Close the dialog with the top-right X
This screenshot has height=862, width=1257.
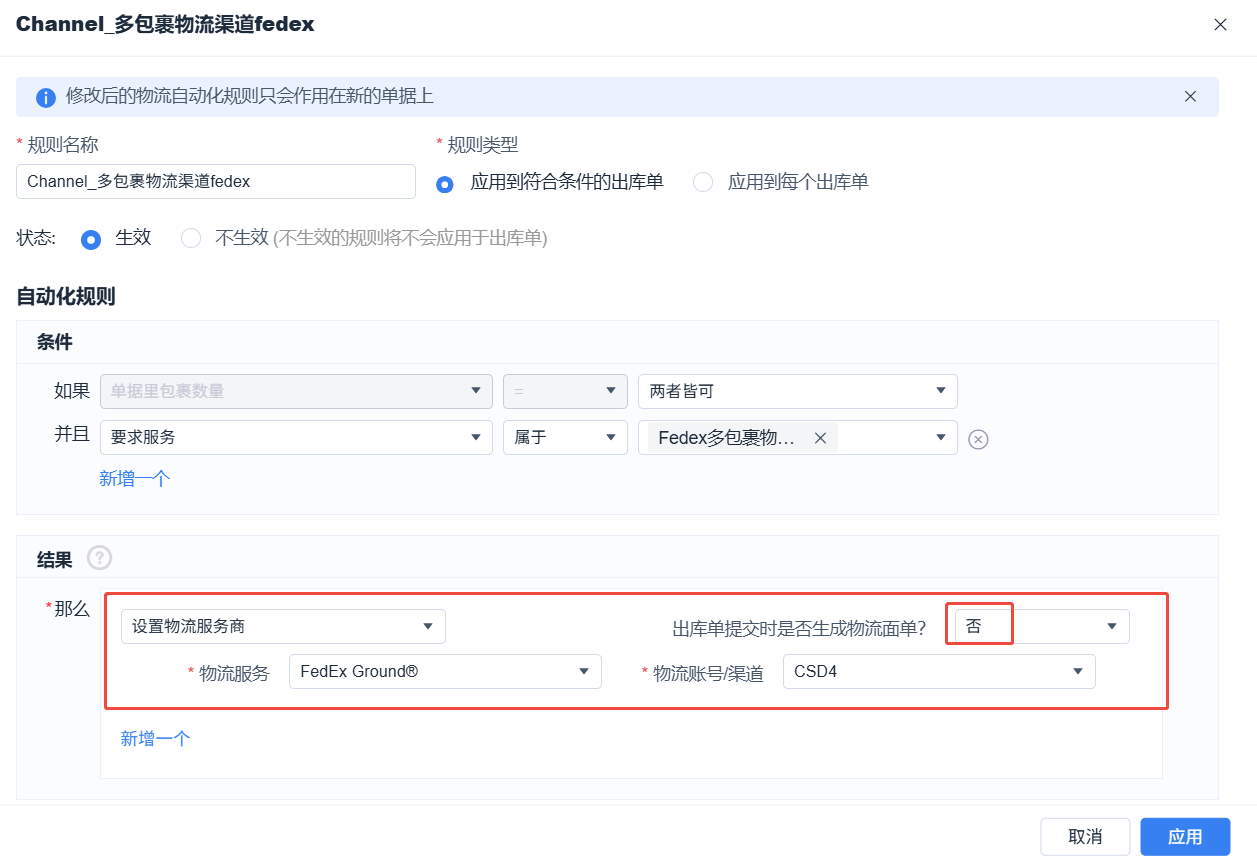click(1220, 25)
